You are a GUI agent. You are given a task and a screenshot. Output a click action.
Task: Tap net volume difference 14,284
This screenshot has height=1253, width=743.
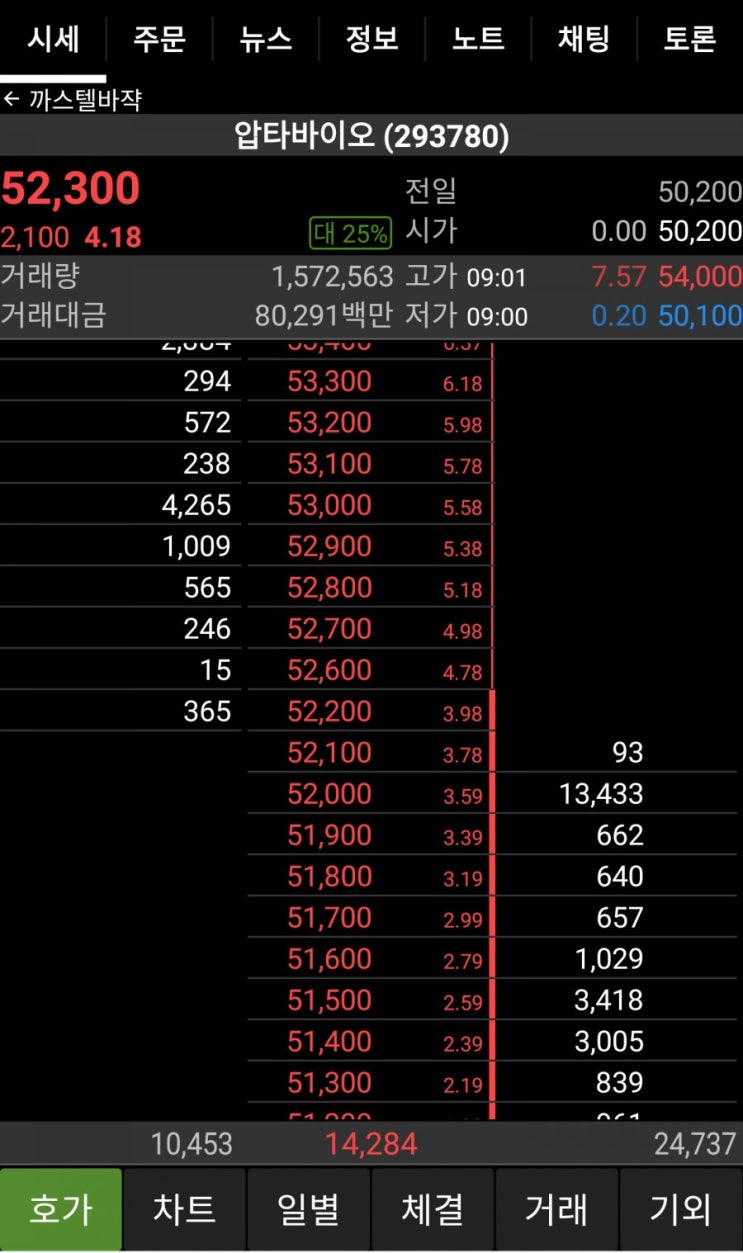(x=371, y=1144)
